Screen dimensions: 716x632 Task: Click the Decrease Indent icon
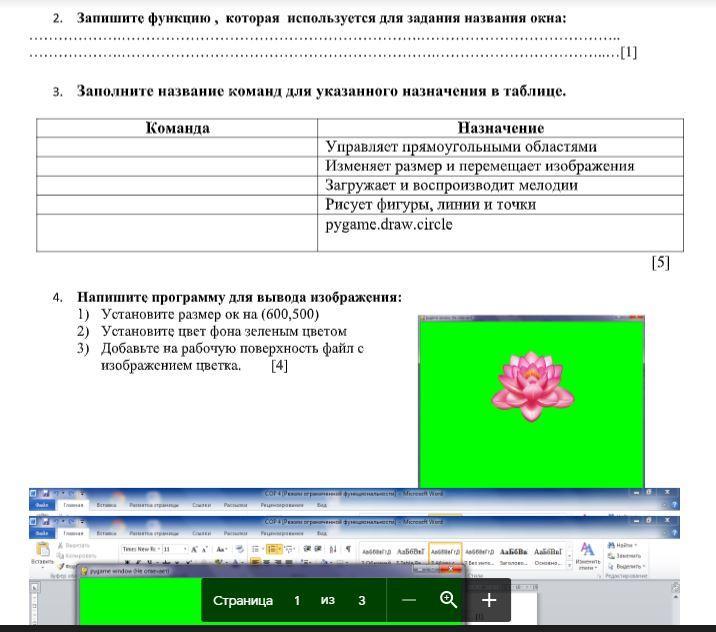pos(307,549)
